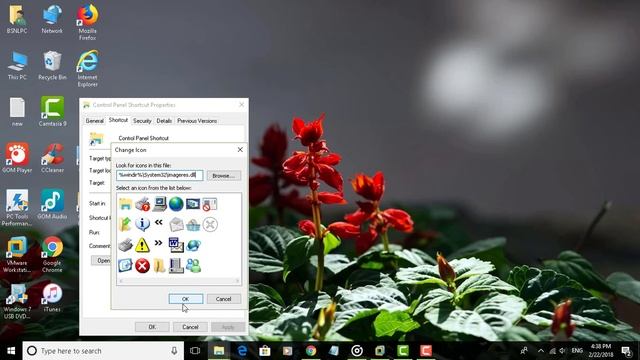The height and width of the screenshot is (360, 640).
Task: Select the open envelope mail icon
Action: pos(176,224)
